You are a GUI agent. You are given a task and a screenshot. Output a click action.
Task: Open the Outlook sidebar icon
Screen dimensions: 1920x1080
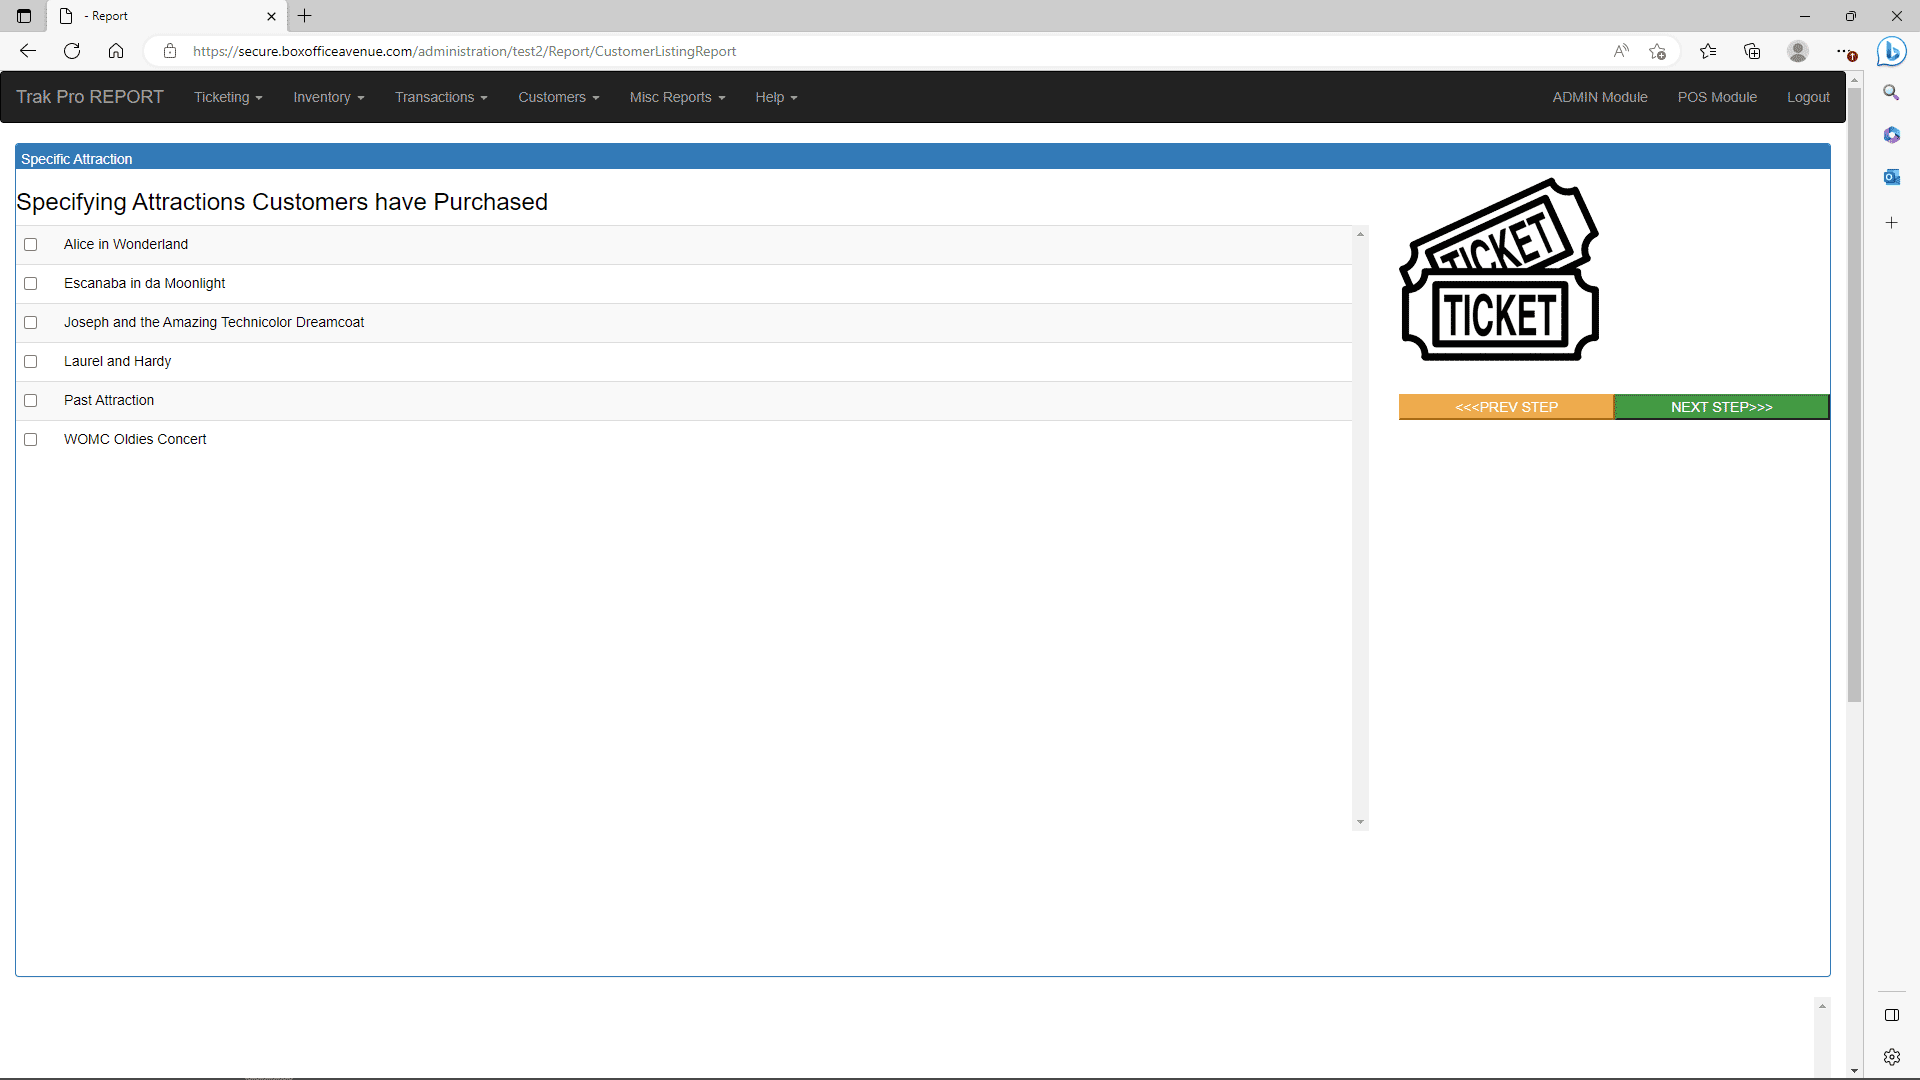[x=1891, y=177]
